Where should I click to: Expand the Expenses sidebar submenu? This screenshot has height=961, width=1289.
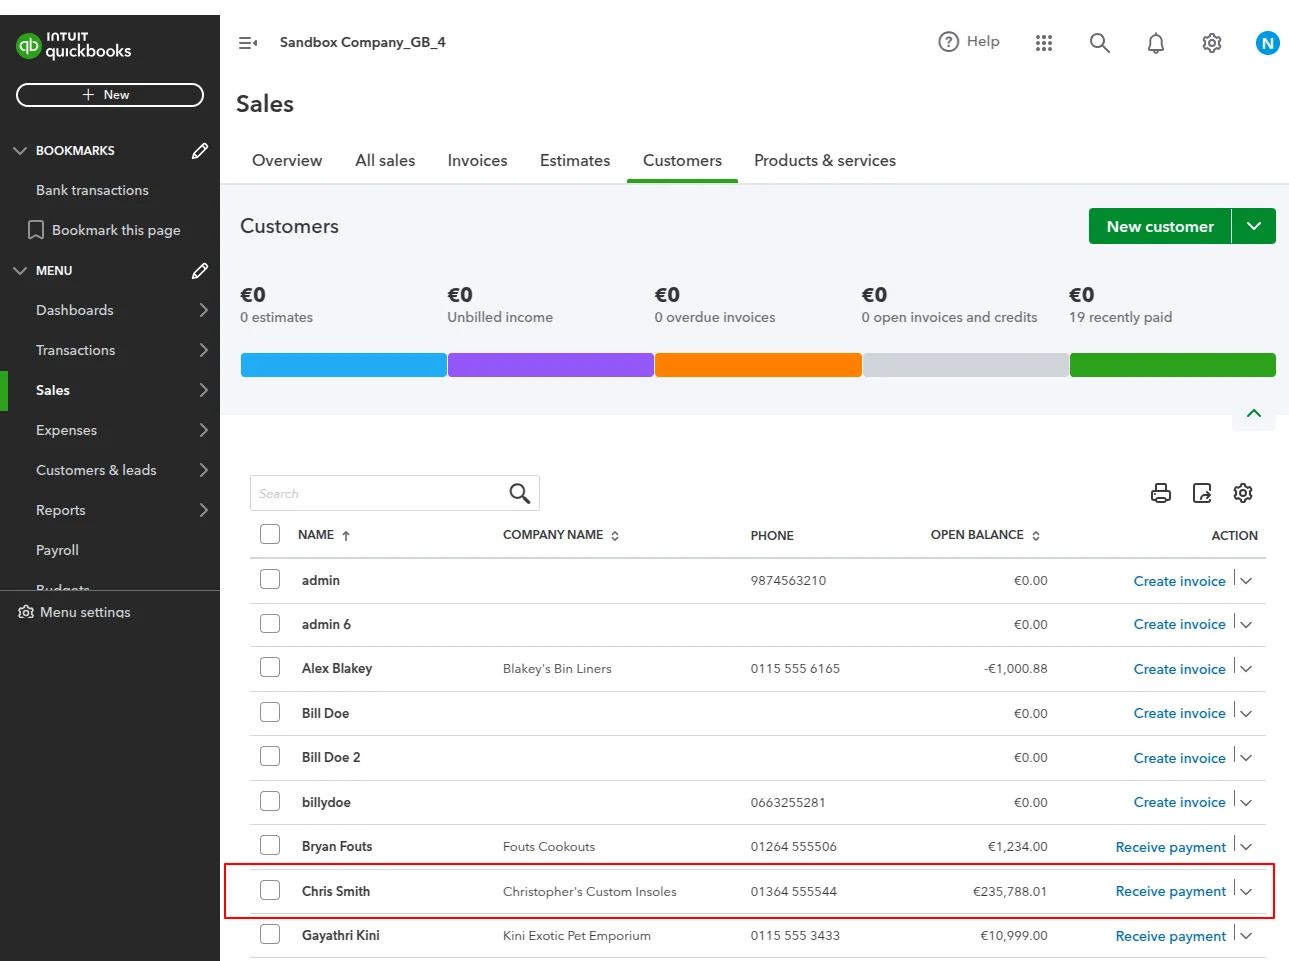[x=203, y=430]
